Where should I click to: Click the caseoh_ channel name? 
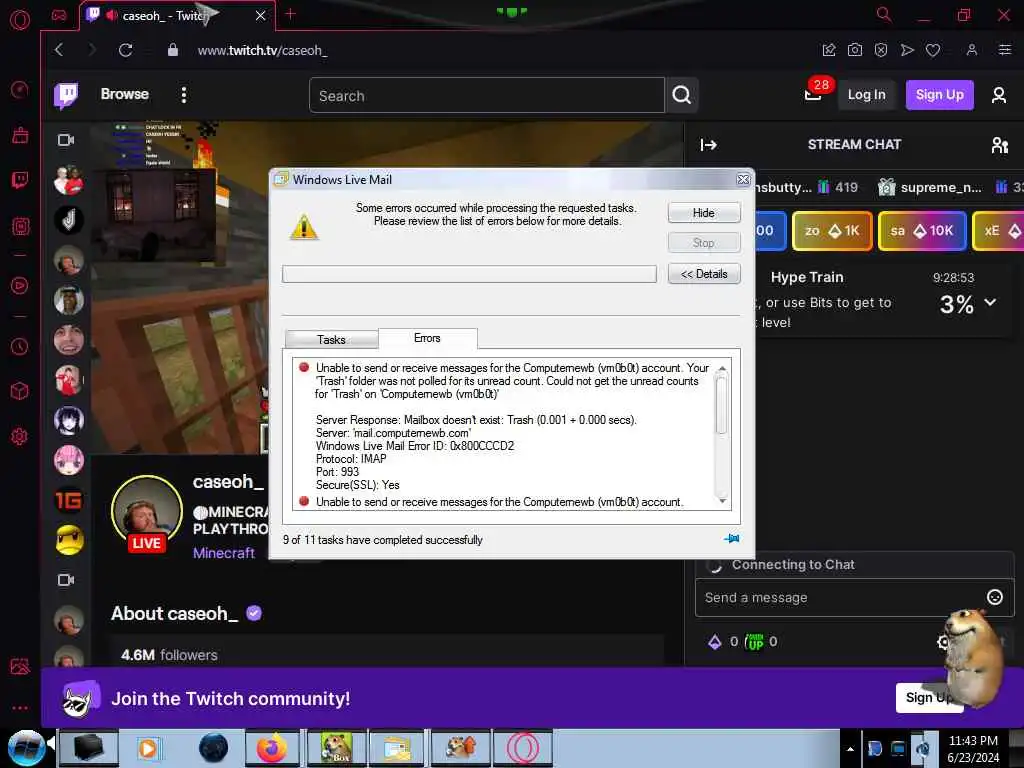point(228,482)
